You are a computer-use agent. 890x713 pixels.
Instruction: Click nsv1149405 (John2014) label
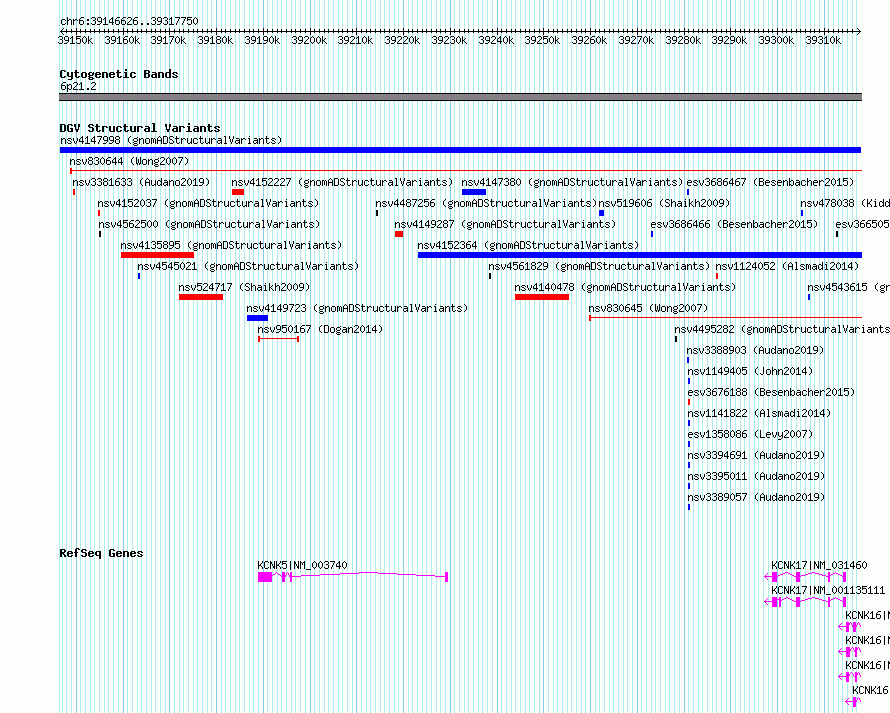750,371
